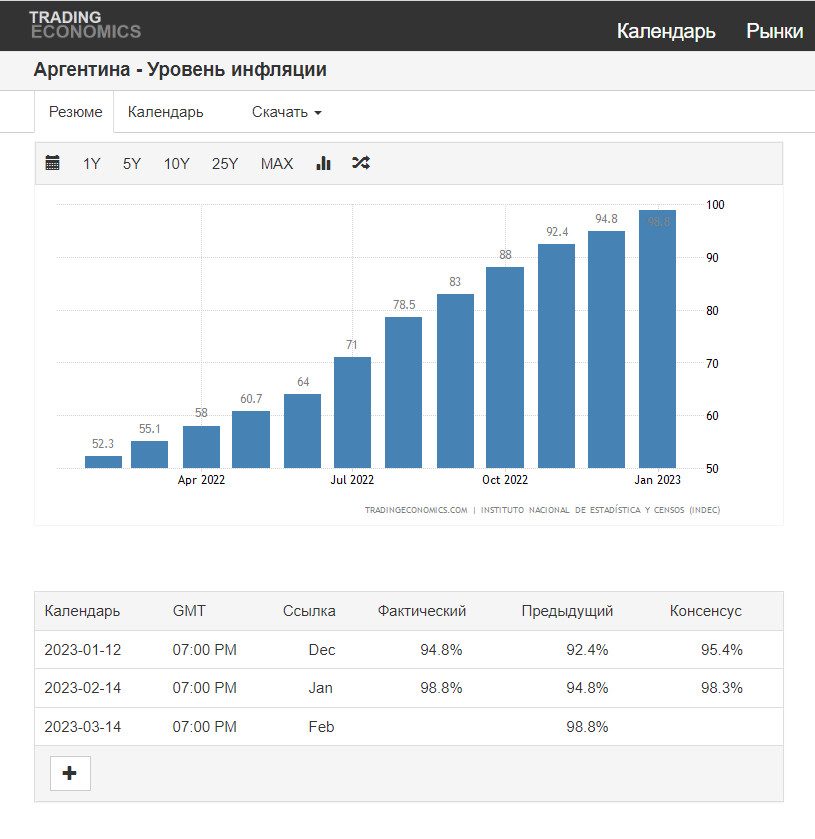Open the Trading Economics logo homepage

[x=85, y=25]
